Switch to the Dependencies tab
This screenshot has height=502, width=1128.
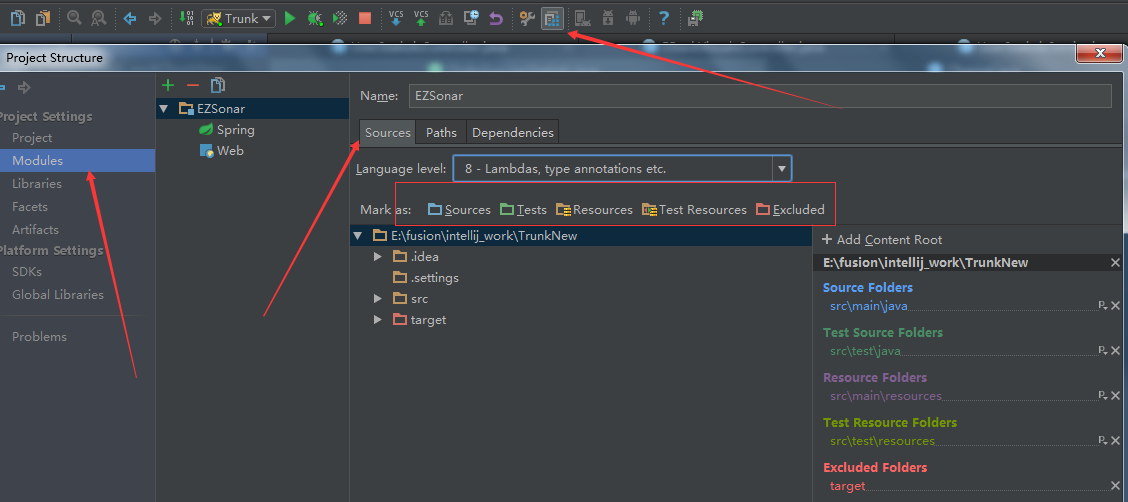[513, 132]
